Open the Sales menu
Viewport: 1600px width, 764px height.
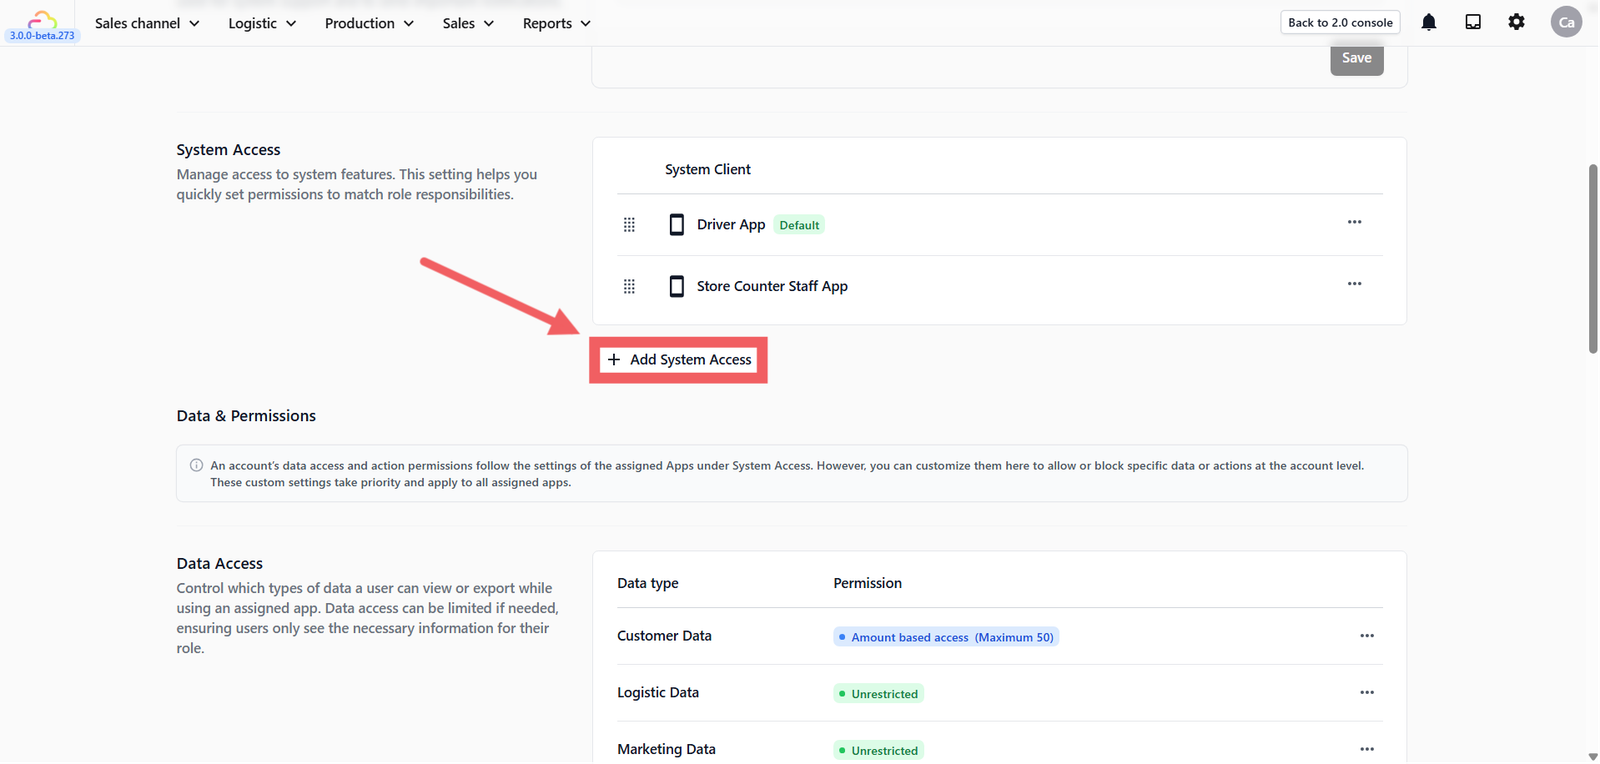468,23
